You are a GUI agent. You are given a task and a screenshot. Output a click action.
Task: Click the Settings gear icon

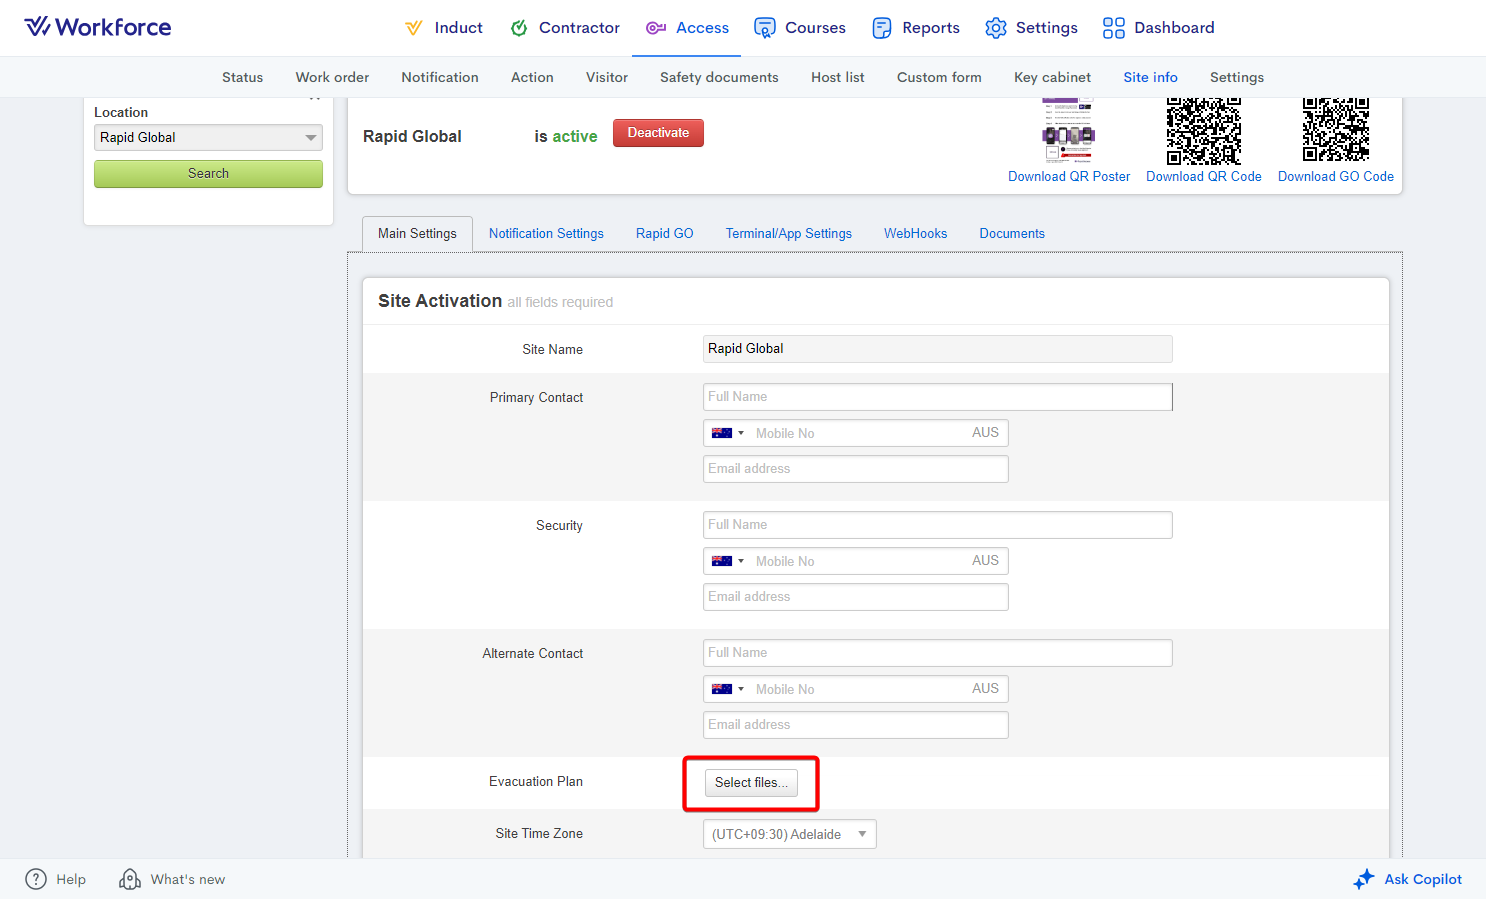[996, 28]
